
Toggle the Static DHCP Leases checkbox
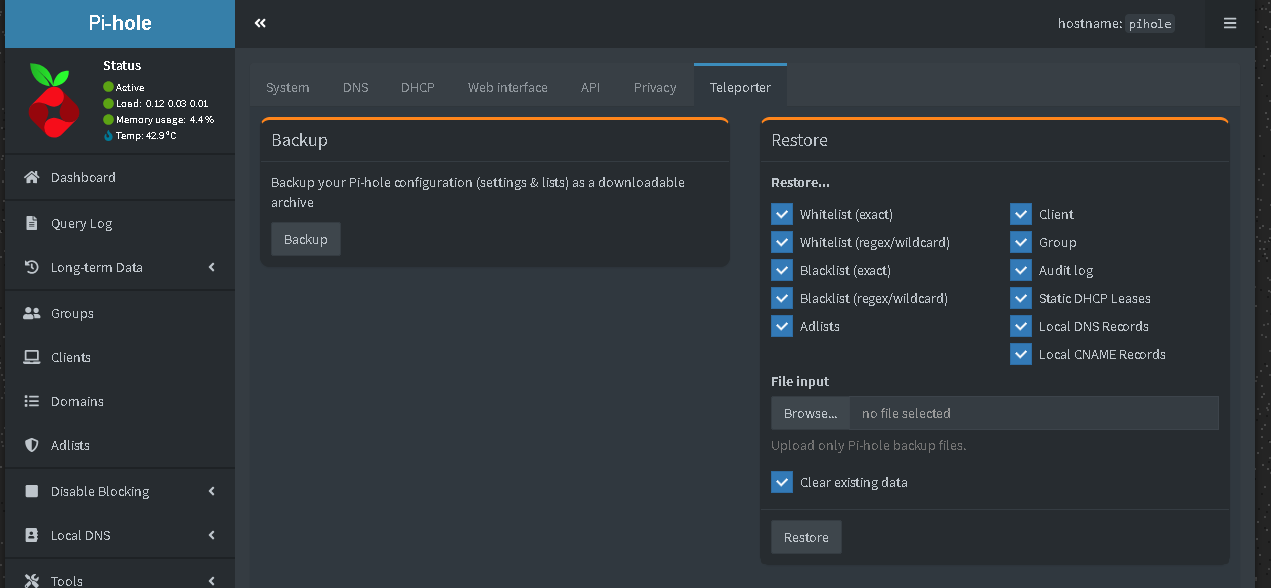click(x=1020, y=298)
